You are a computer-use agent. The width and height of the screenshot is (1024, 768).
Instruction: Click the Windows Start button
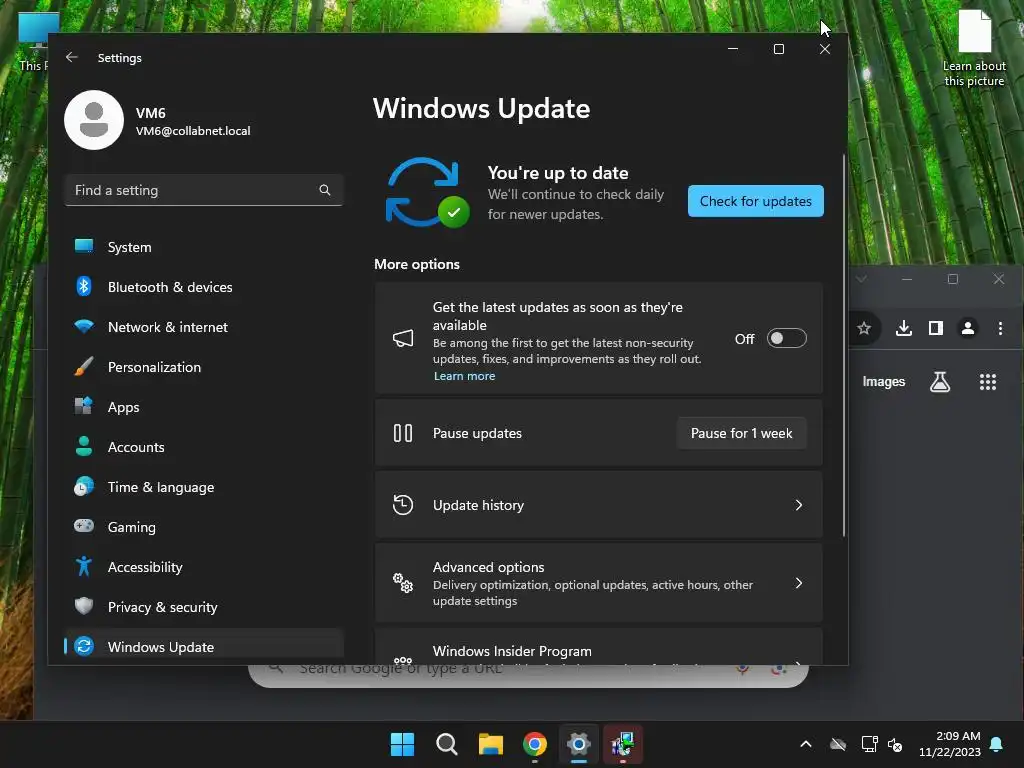click(x=402, y=744)
